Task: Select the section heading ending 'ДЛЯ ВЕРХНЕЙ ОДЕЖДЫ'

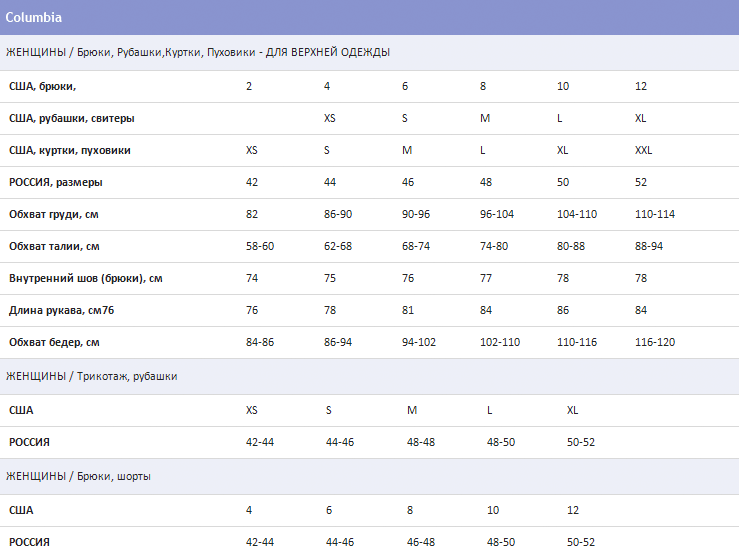Action: pyautogui.click(x=198, y=52)
